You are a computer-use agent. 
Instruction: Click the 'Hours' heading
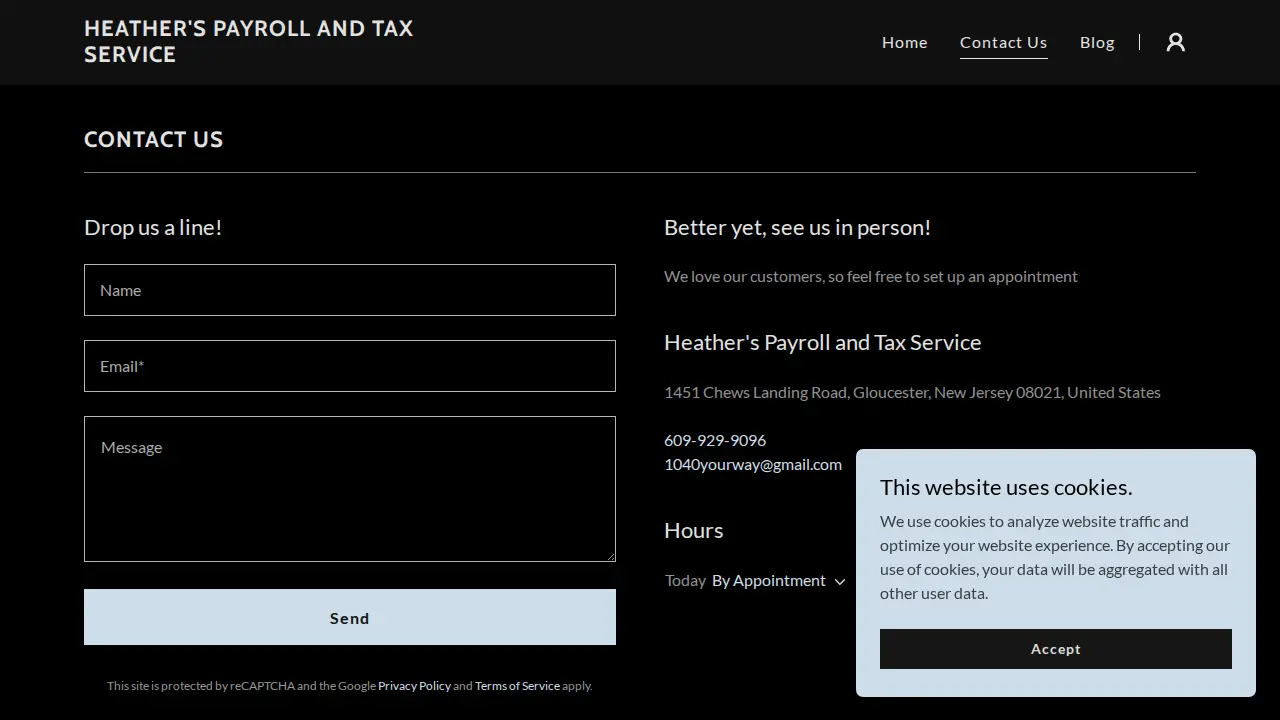click(693, 530)
